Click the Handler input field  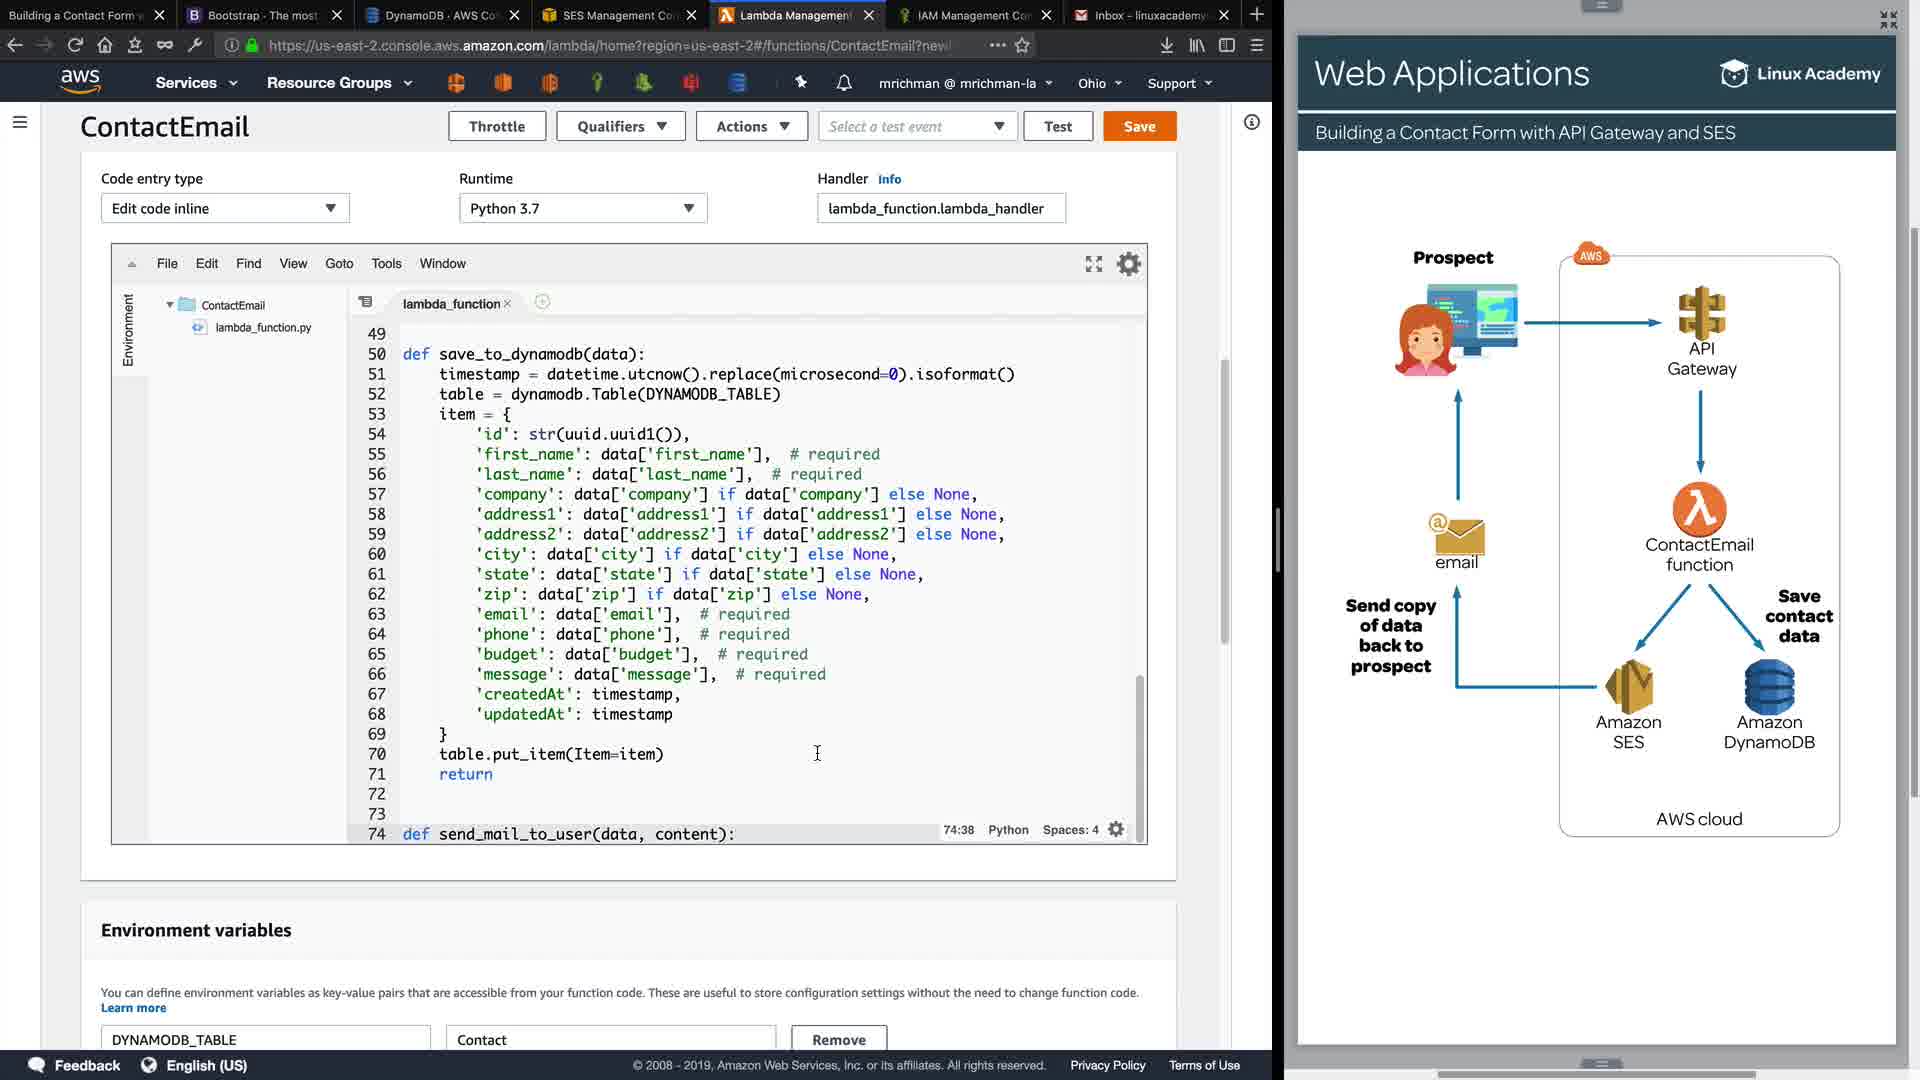pos(941,208)
